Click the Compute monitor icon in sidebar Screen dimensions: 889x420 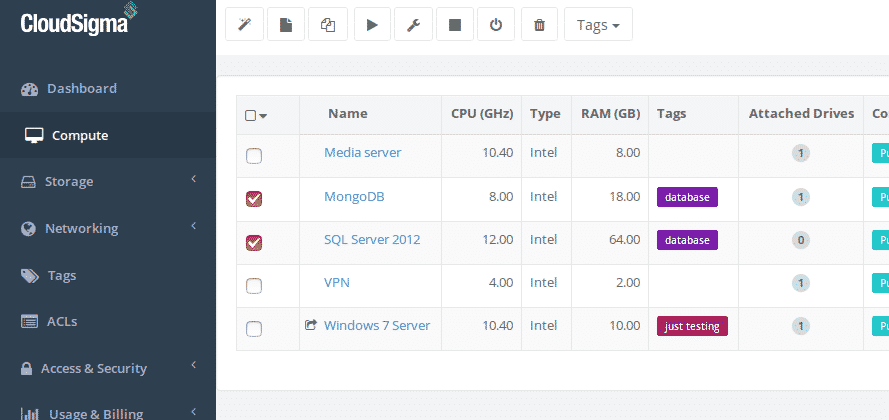tap(34, 135)
